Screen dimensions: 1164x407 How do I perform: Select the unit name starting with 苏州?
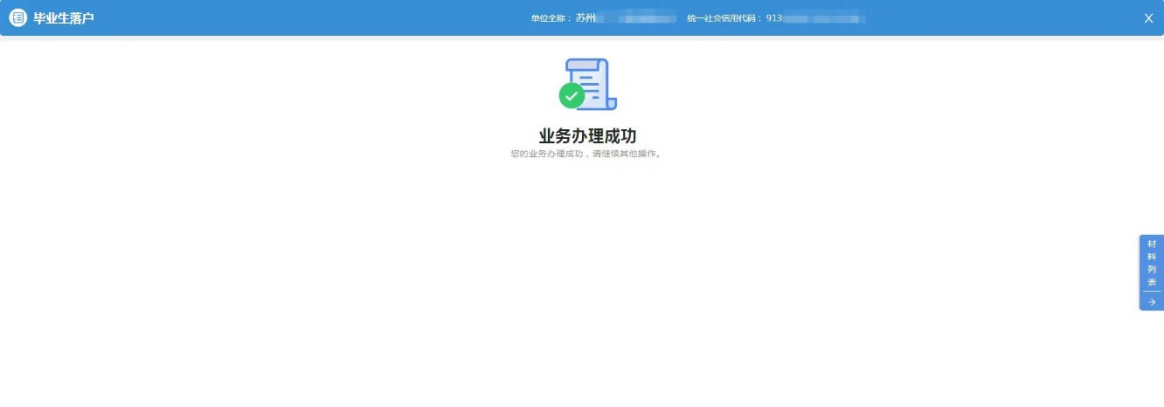(x=586, y=18)
